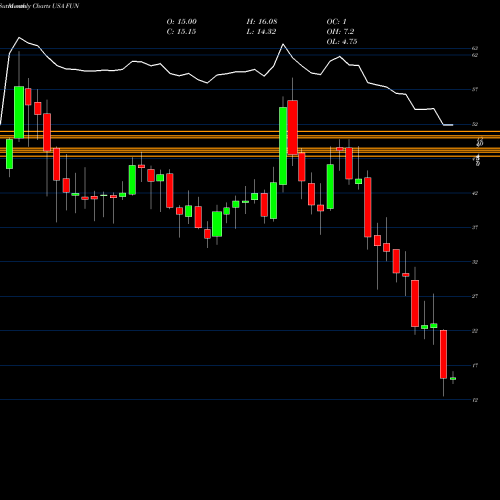Click the "OL: 4.75" readout
500x500 pixels.
click(342, 42)
